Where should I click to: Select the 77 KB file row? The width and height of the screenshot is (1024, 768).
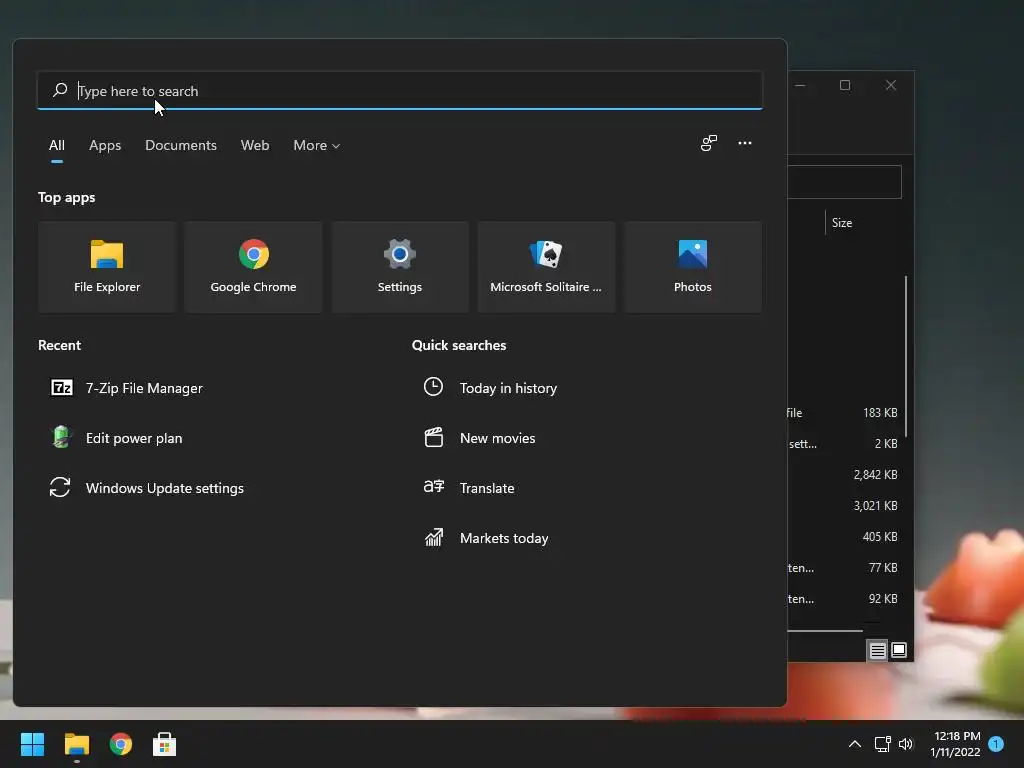[x=844, y=568]
